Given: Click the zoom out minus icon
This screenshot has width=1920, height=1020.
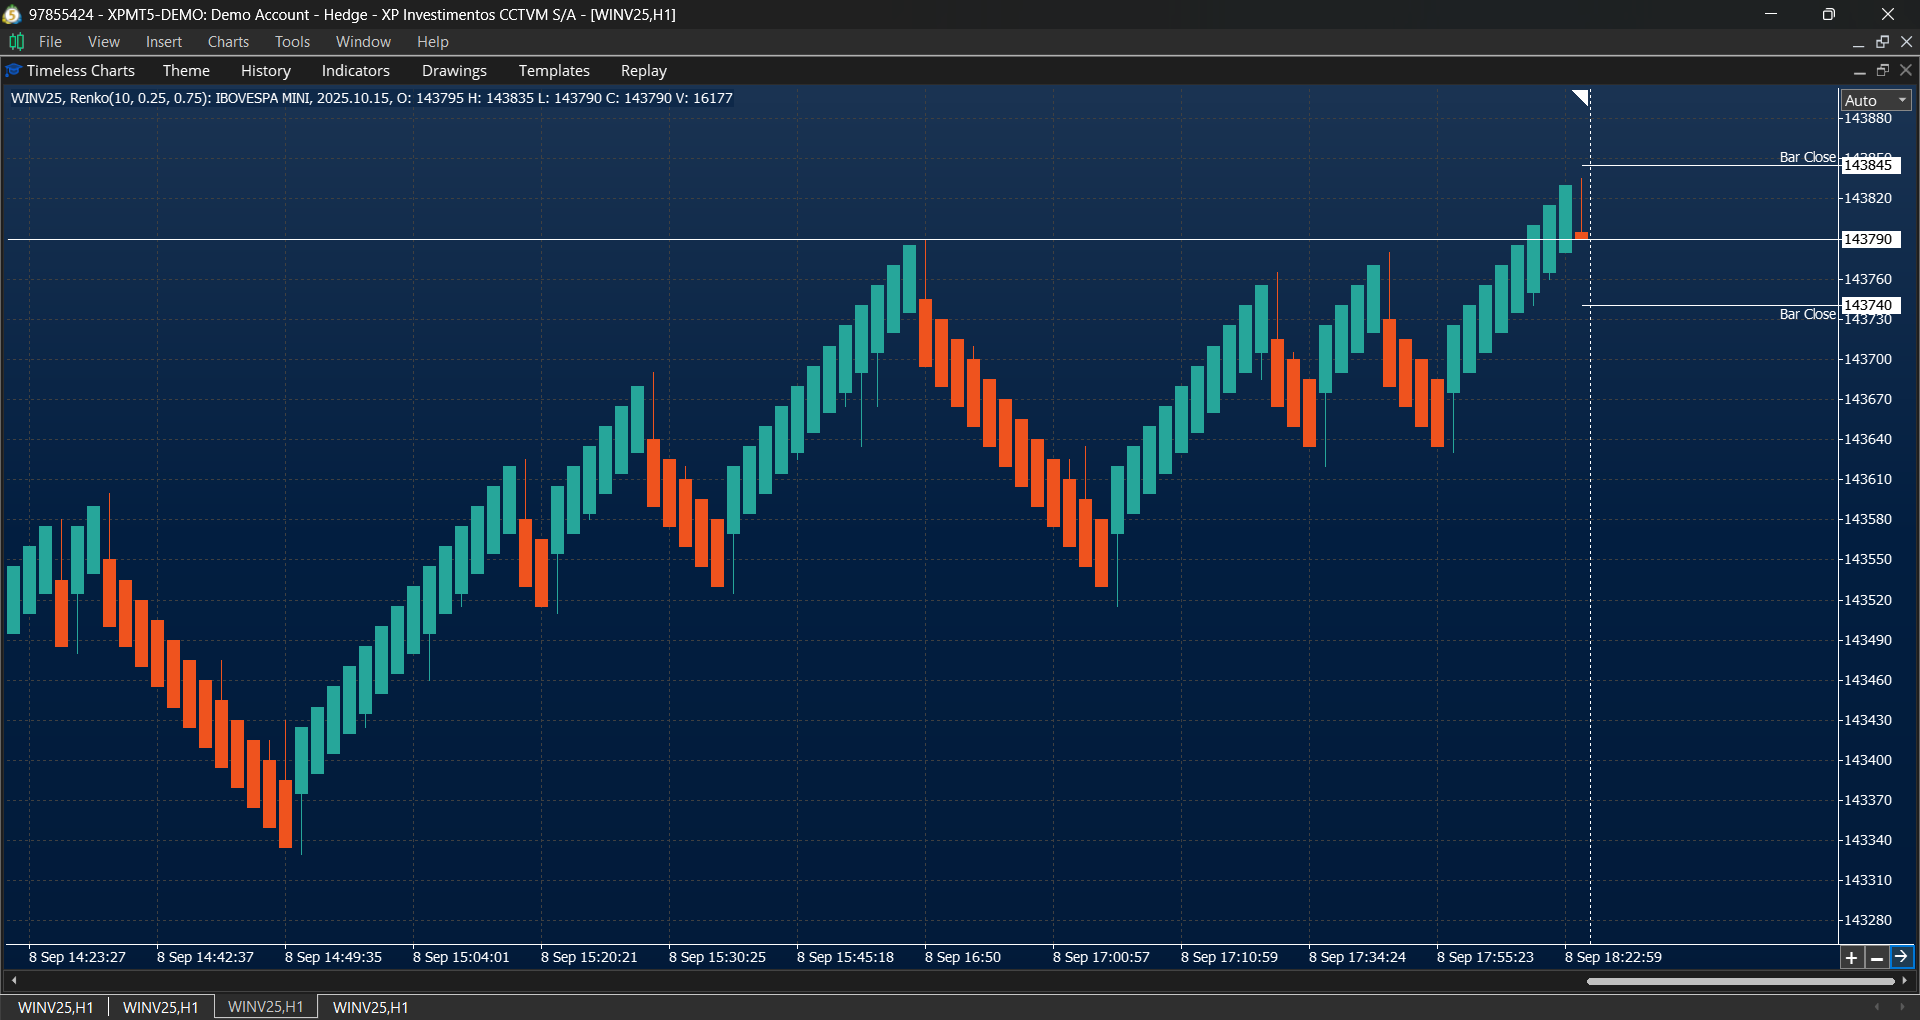Looking at the screenshot, I should pyautogui.click(x=1877, y=957).
